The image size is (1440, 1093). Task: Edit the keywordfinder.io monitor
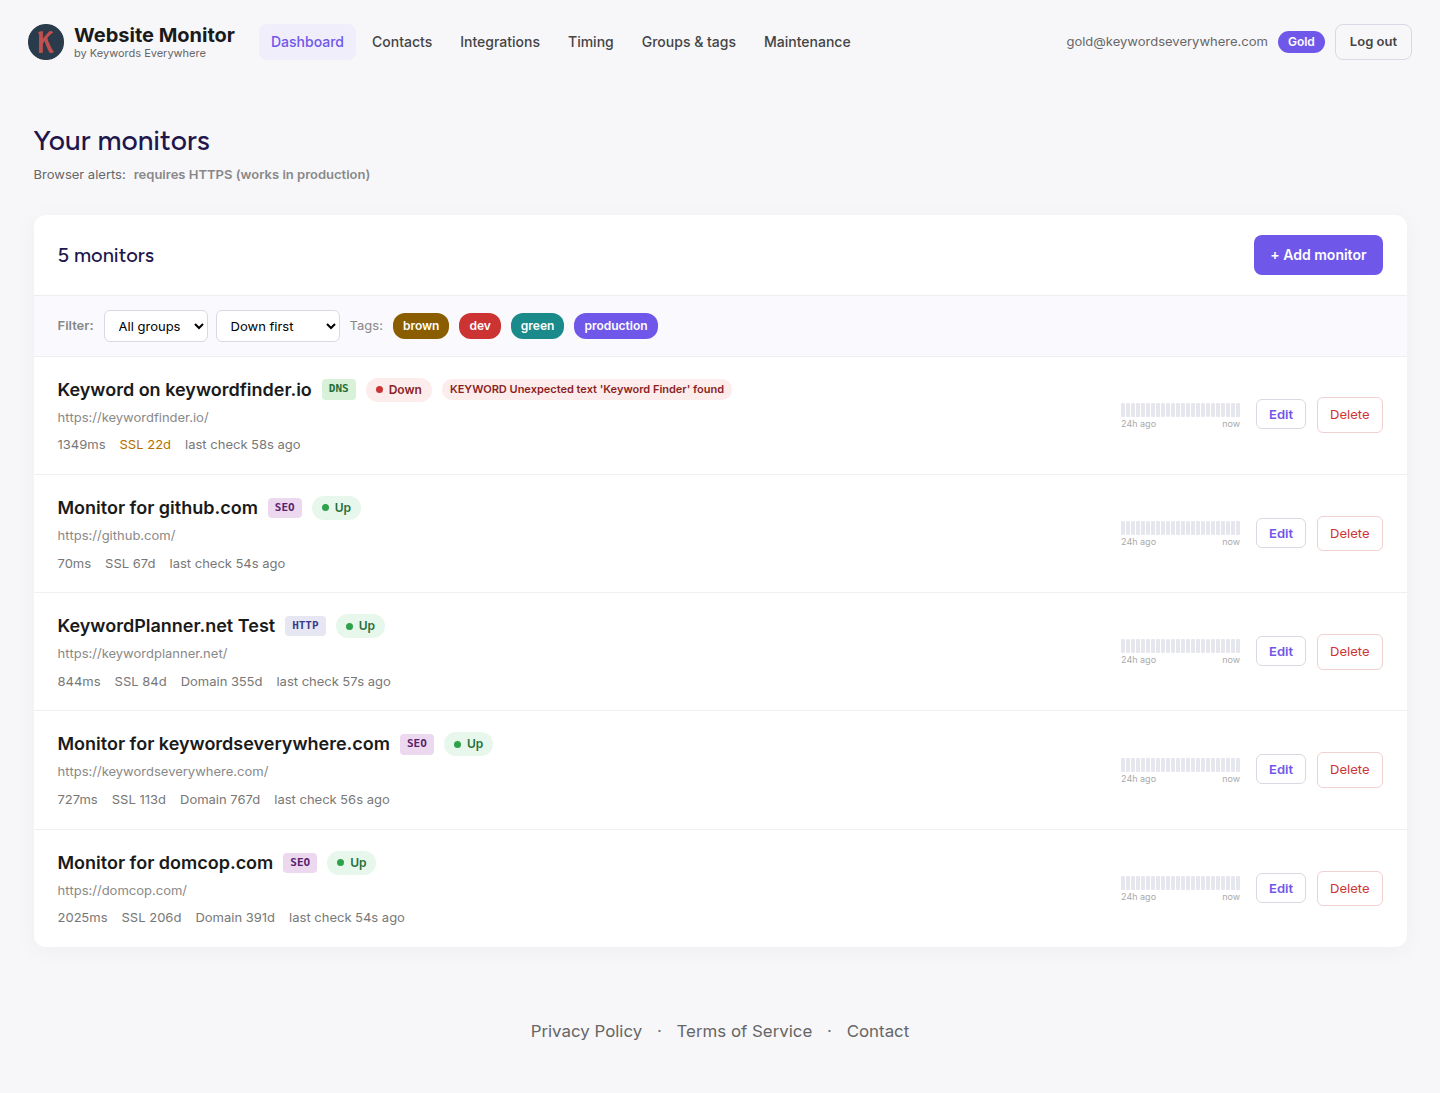click(x=1281, y=415)
